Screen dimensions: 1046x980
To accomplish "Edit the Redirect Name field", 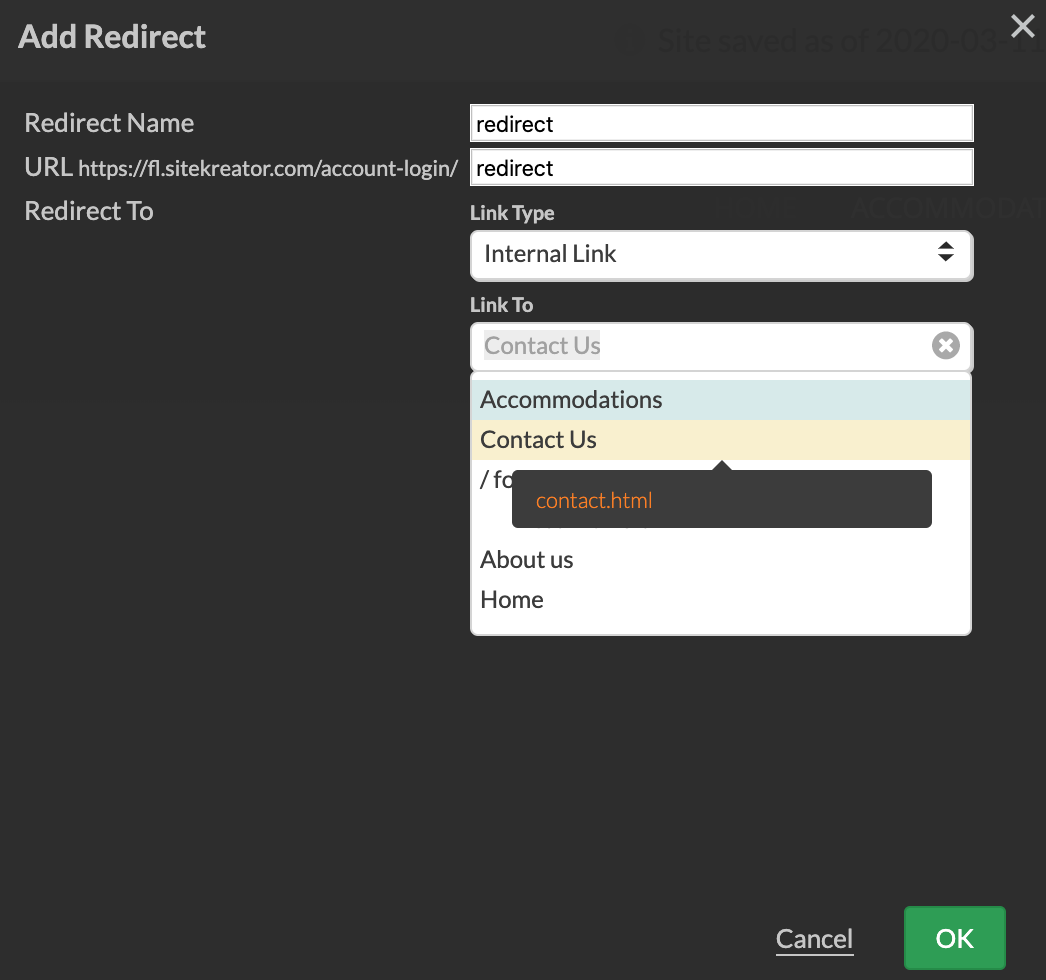I will [720, 124].
